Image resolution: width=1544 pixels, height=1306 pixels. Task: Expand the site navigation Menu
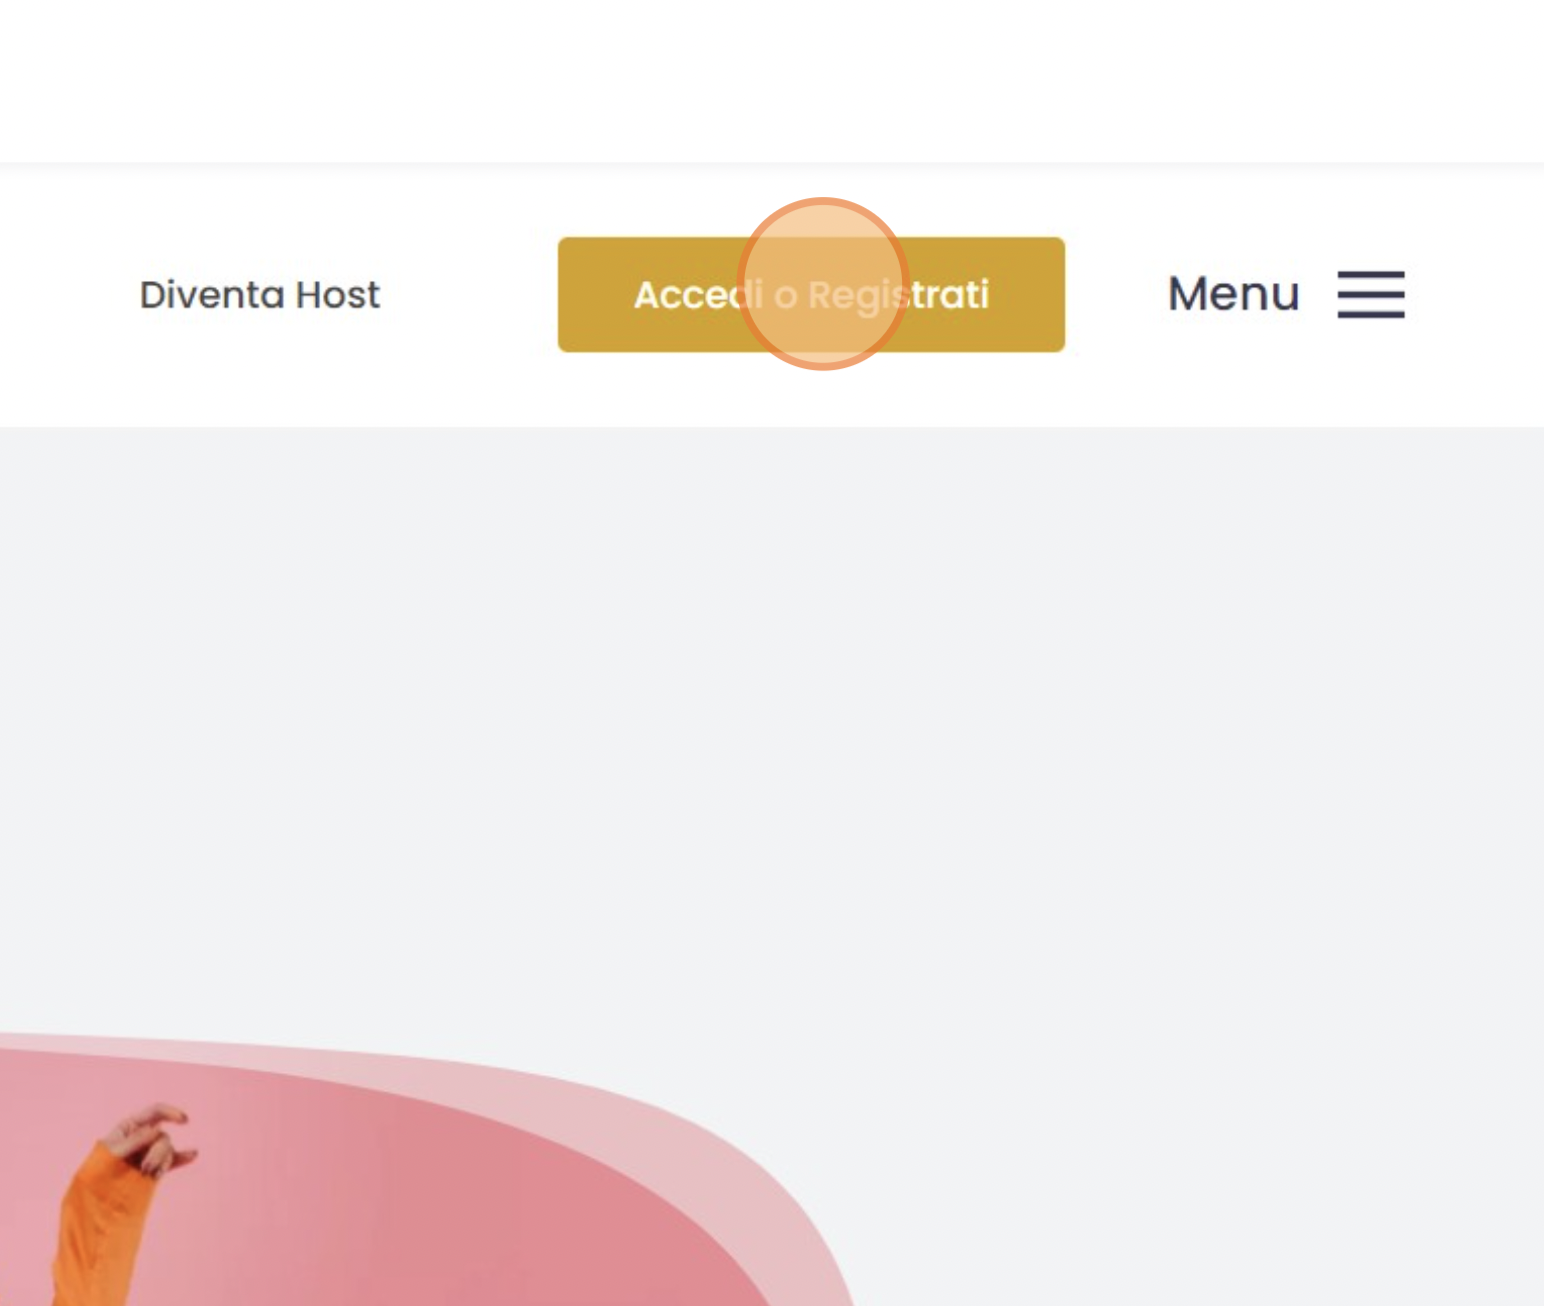pyautogui.click(x=1286, y=294)
